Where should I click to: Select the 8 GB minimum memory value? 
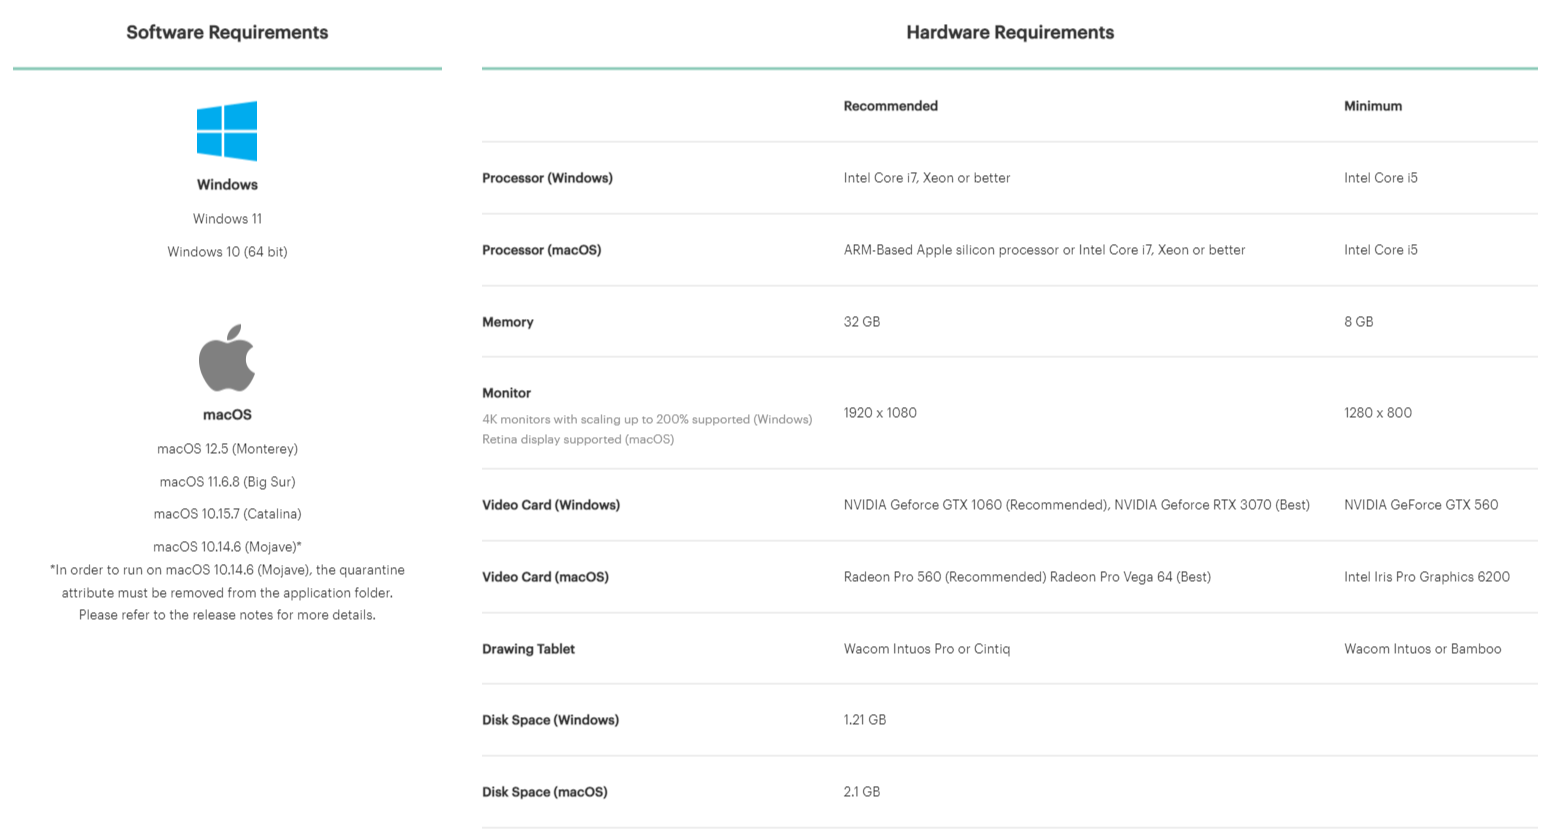point(1358,322)
